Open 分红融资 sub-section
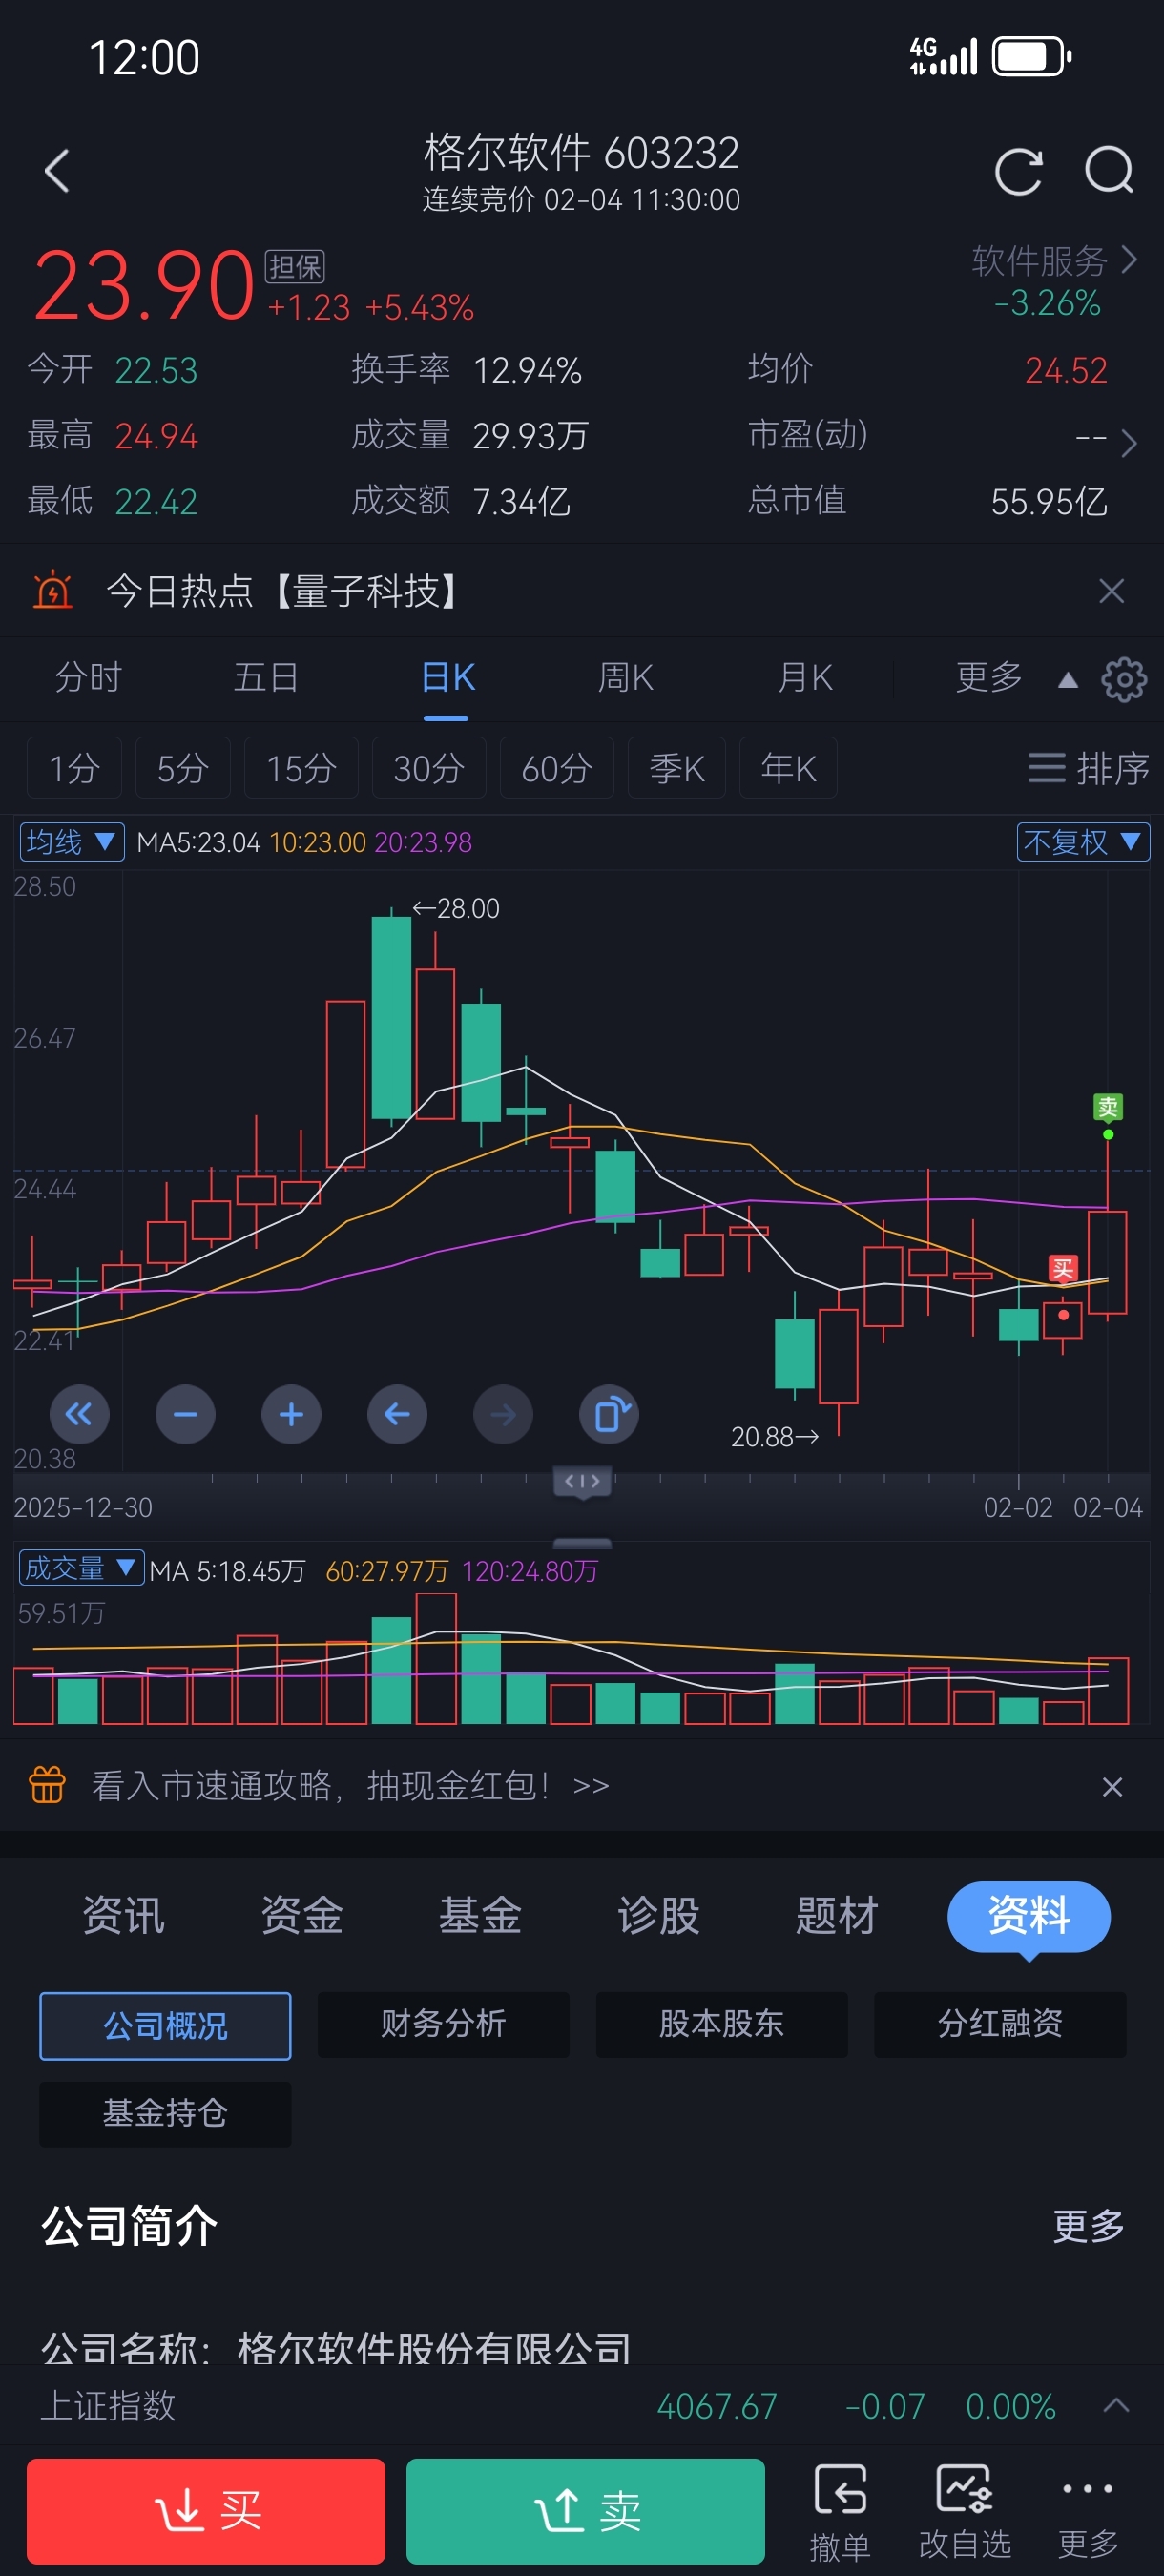The height and width of the screenshot is (2576, 1164). tap(1000, 2024)
